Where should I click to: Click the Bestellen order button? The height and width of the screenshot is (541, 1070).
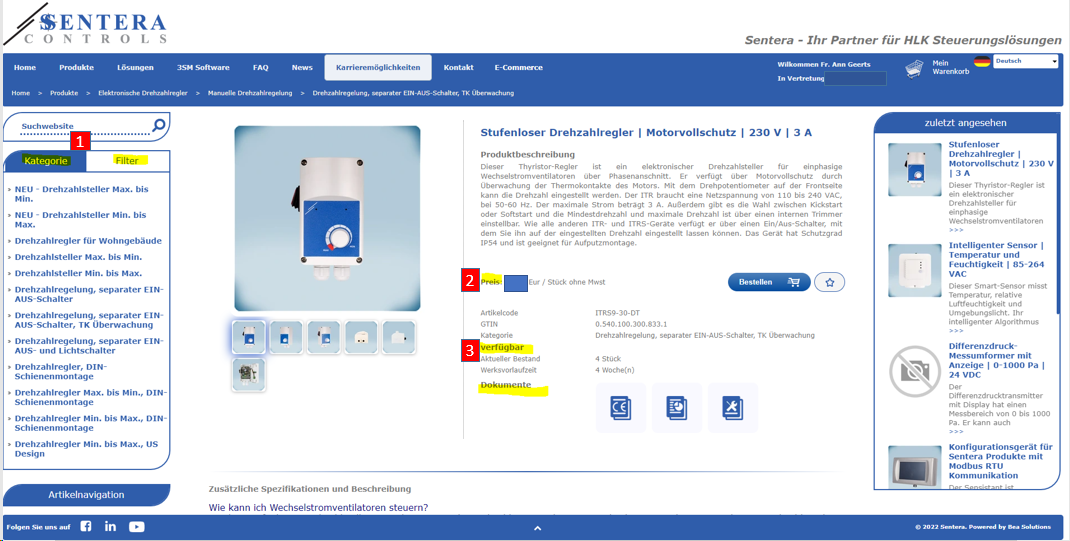769,282
